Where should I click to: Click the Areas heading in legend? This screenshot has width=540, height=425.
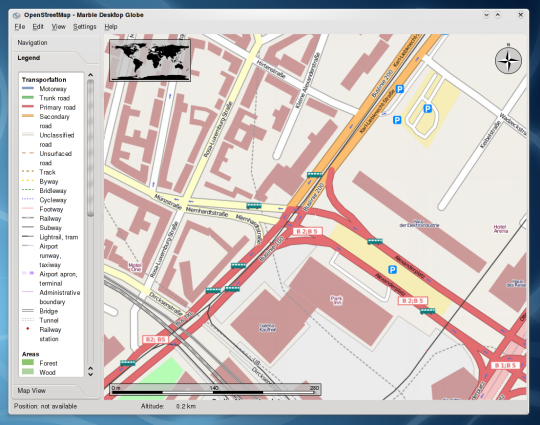coord(31,354)
